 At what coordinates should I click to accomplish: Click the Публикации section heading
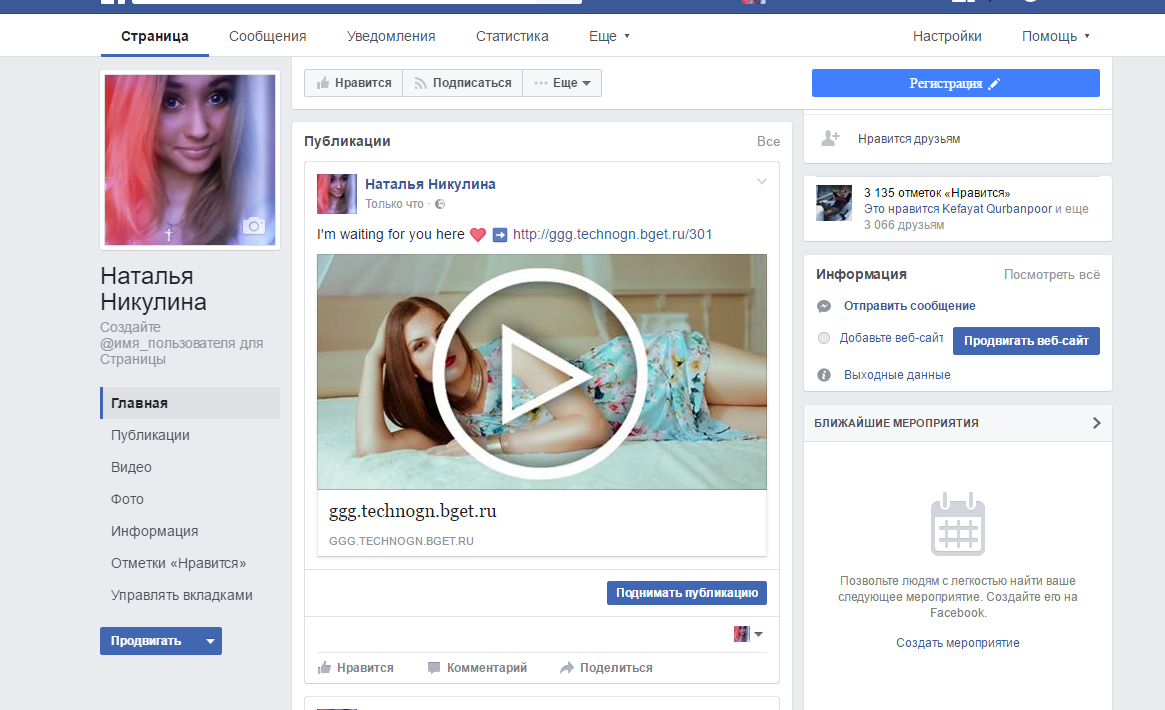click(347, 141)
